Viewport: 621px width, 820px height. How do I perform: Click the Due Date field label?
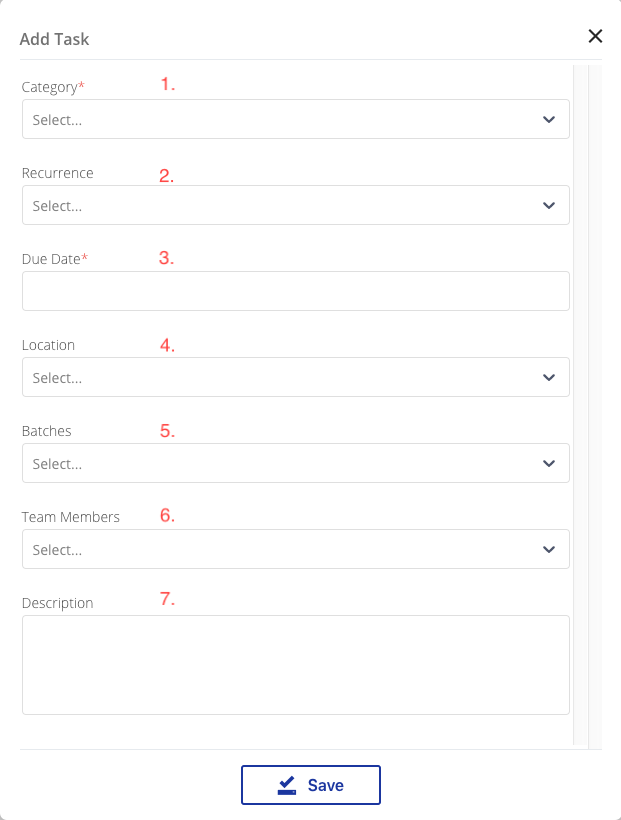click(55, 259)
